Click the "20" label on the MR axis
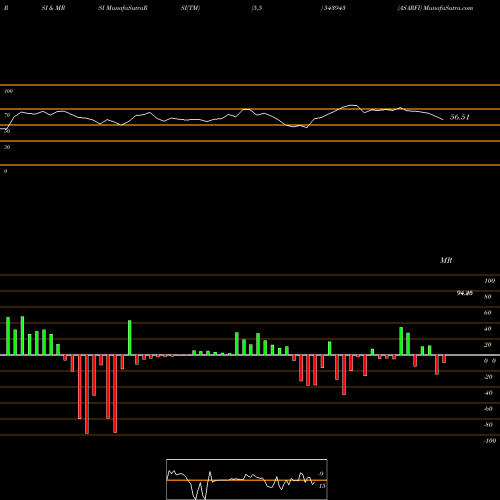This screenshot has height=500, width=500. tap(488, 345)
